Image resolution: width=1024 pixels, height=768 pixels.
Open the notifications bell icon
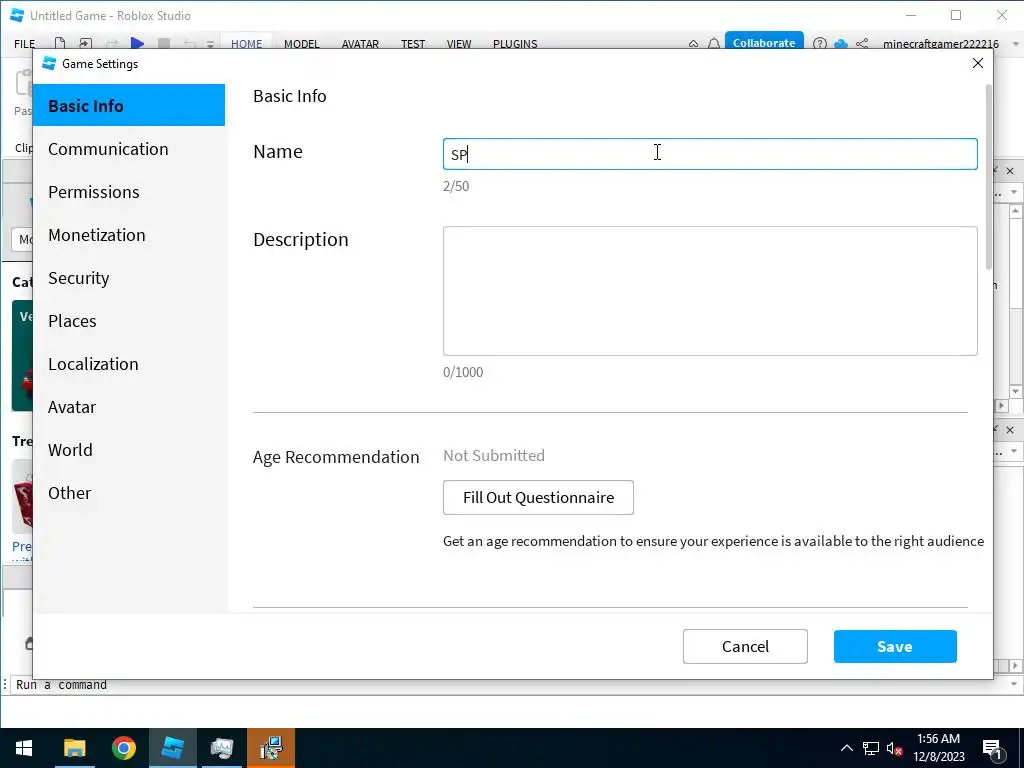(x=714, y=43)
